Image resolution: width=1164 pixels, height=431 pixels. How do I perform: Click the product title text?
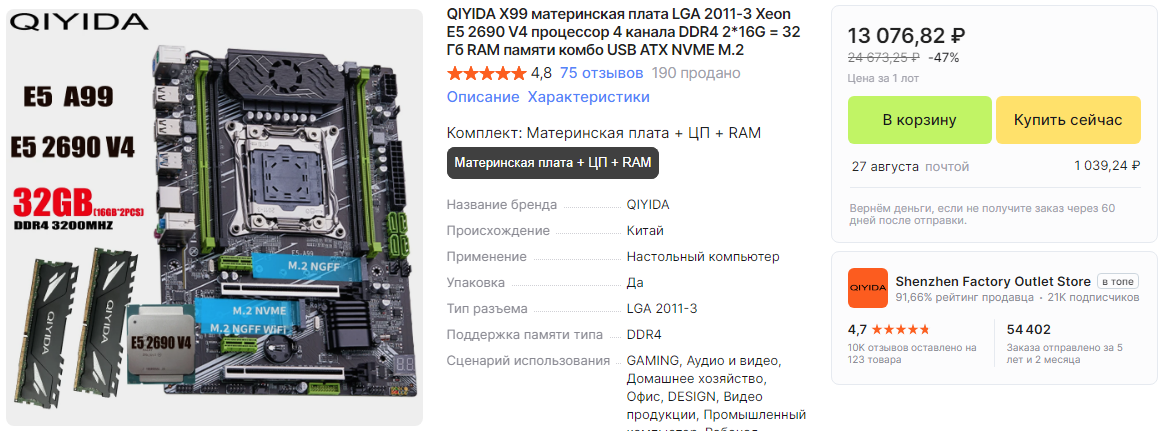624,33
